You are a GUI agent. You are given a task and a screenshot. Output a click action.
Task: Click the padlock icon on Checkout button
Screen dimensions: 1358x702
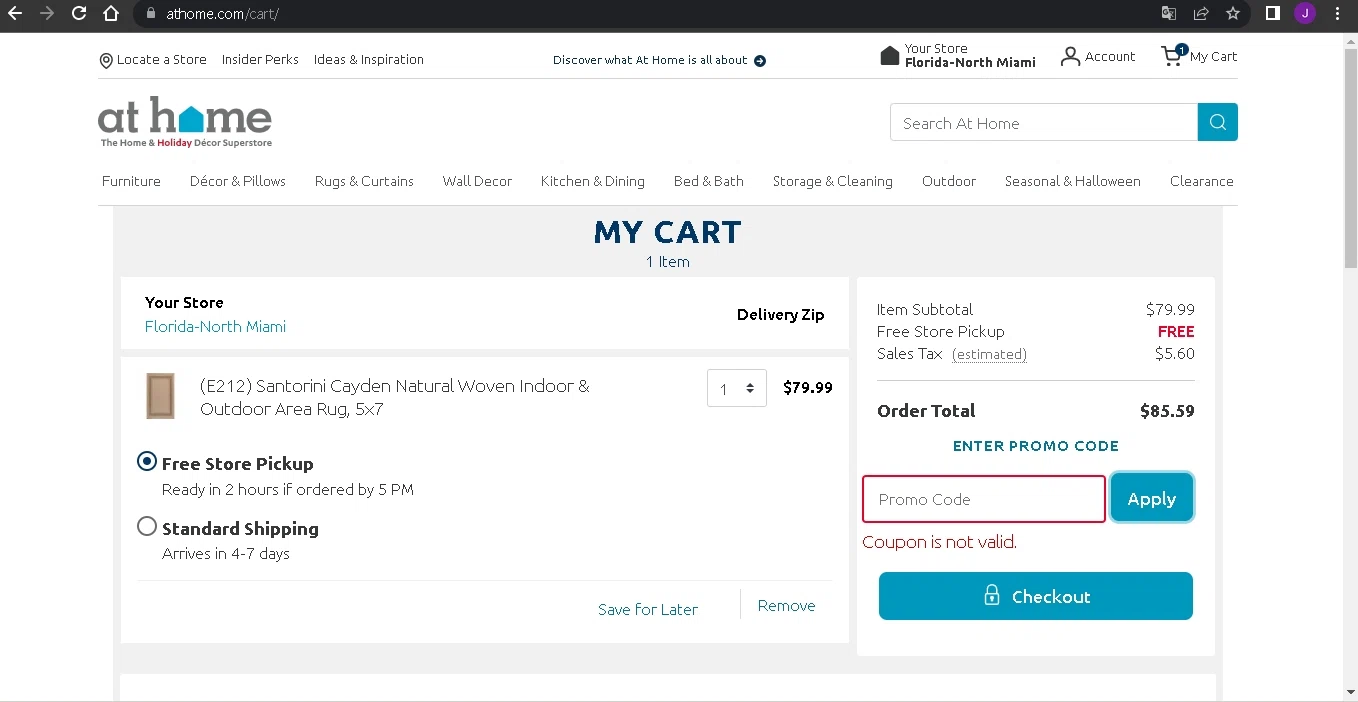tap(991, 596)
